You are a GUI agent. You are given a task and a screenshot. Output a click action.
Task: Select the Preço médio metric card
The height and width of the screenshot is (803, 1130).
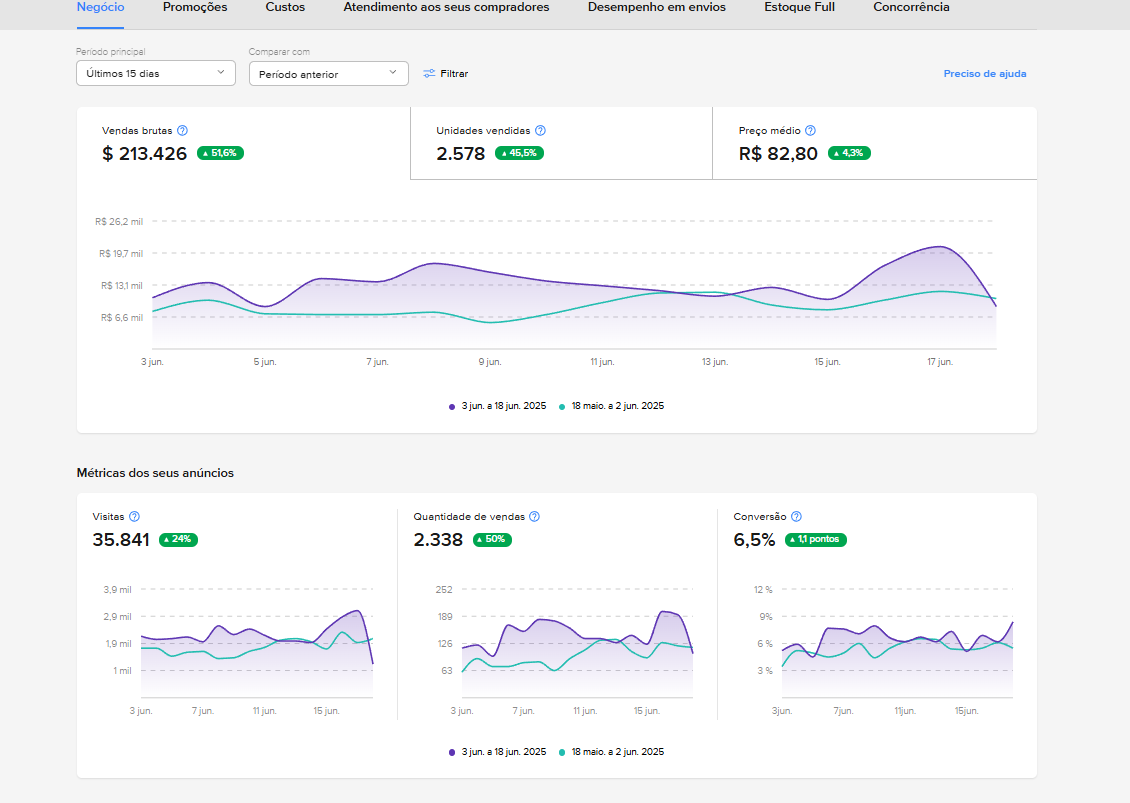point(874,143)
